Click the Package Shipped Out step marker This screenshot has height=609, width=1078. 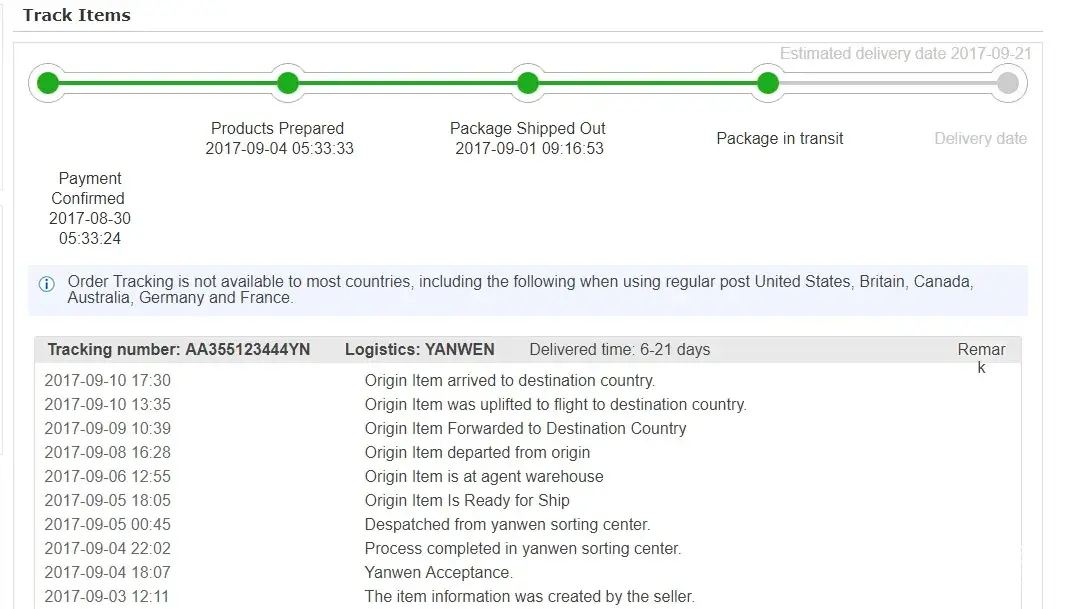pos(527,83)
